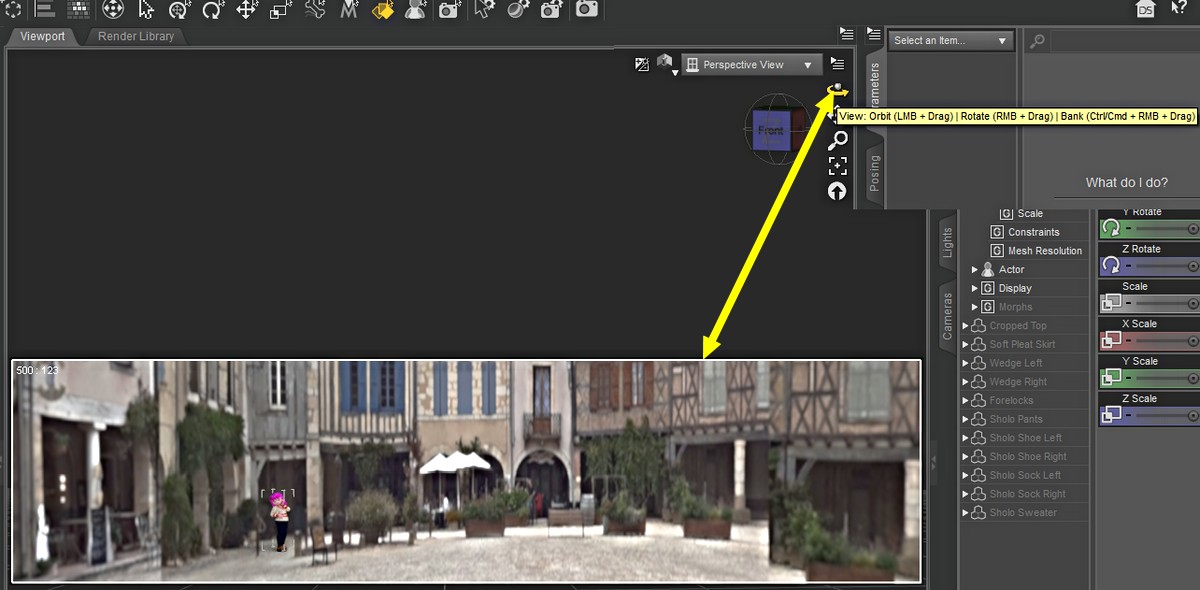The width and height of the screenshot is (1200, 590).
Task: Switch to the Render Library tab
Action: point(136,36)
